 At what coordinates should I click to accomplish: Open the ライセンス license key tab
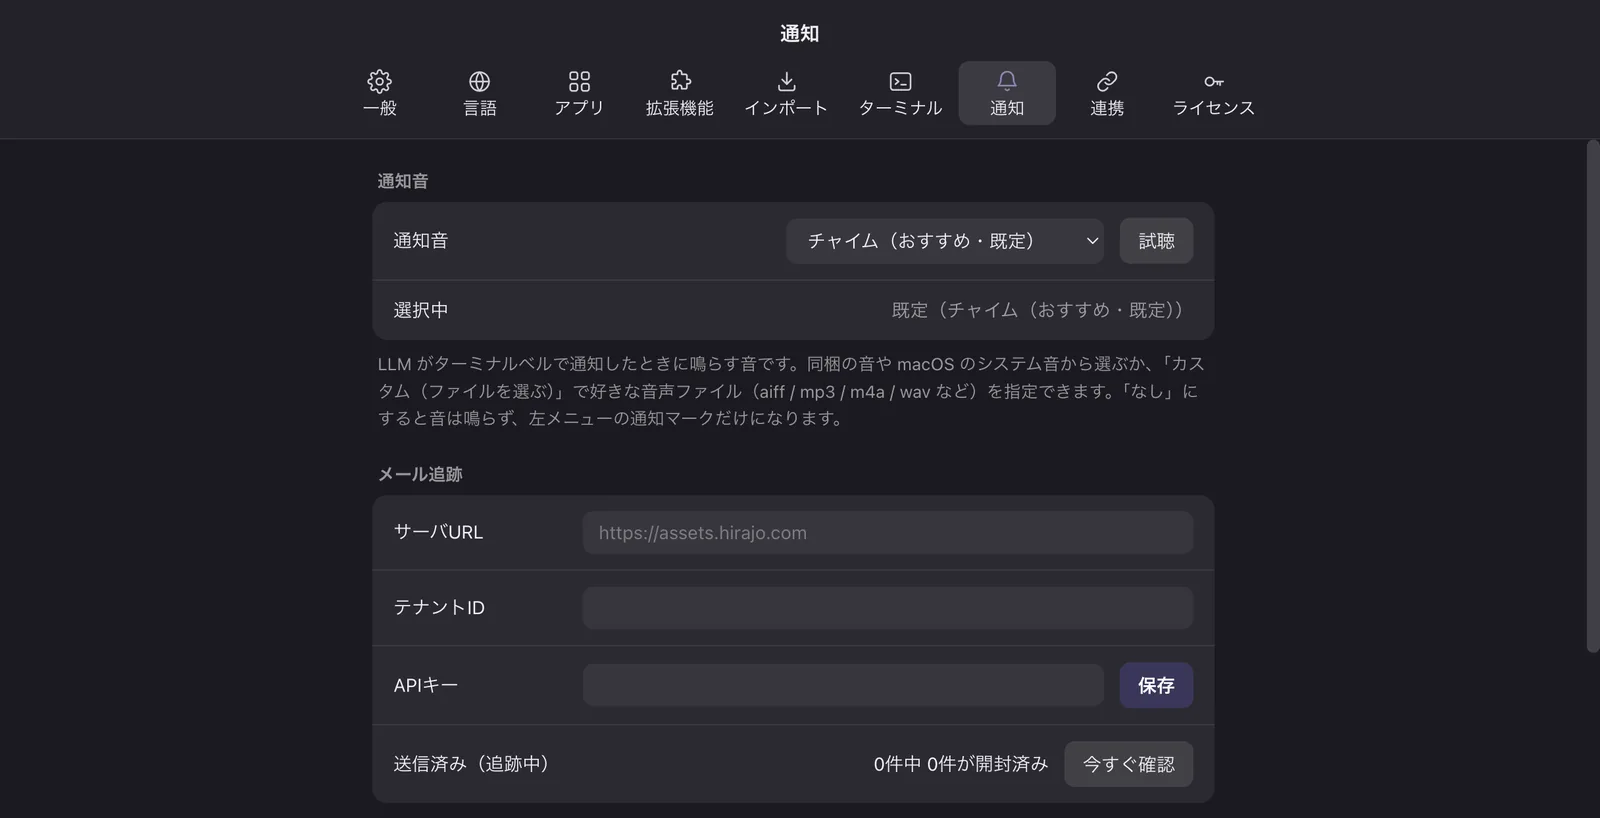tap(1213, 93)
